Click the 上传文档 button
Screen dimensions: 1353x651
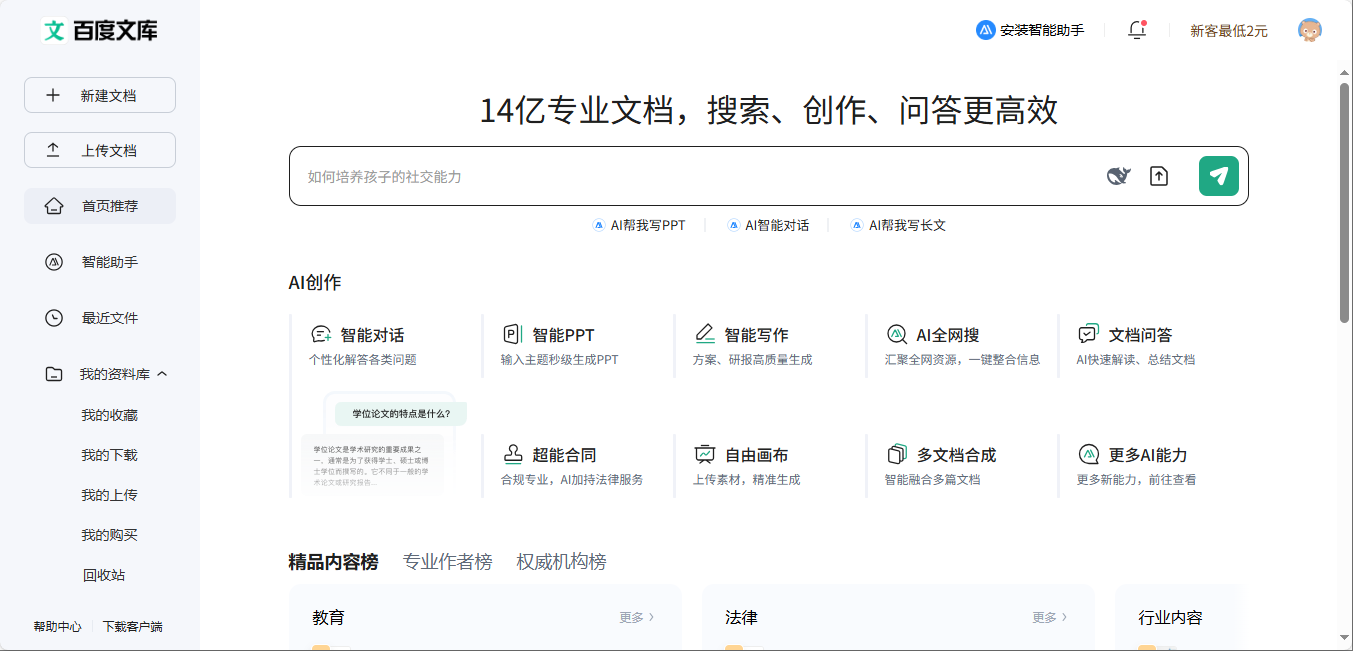tap(100, 150)
